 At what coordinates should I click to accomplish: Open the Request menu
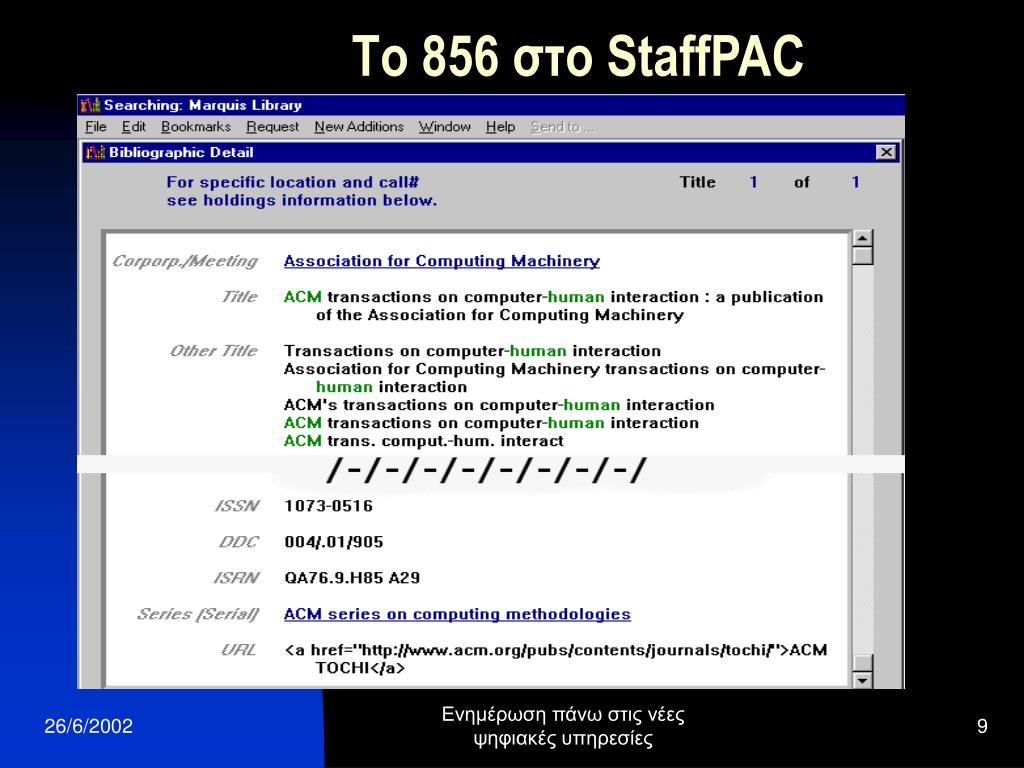point(272,127)
